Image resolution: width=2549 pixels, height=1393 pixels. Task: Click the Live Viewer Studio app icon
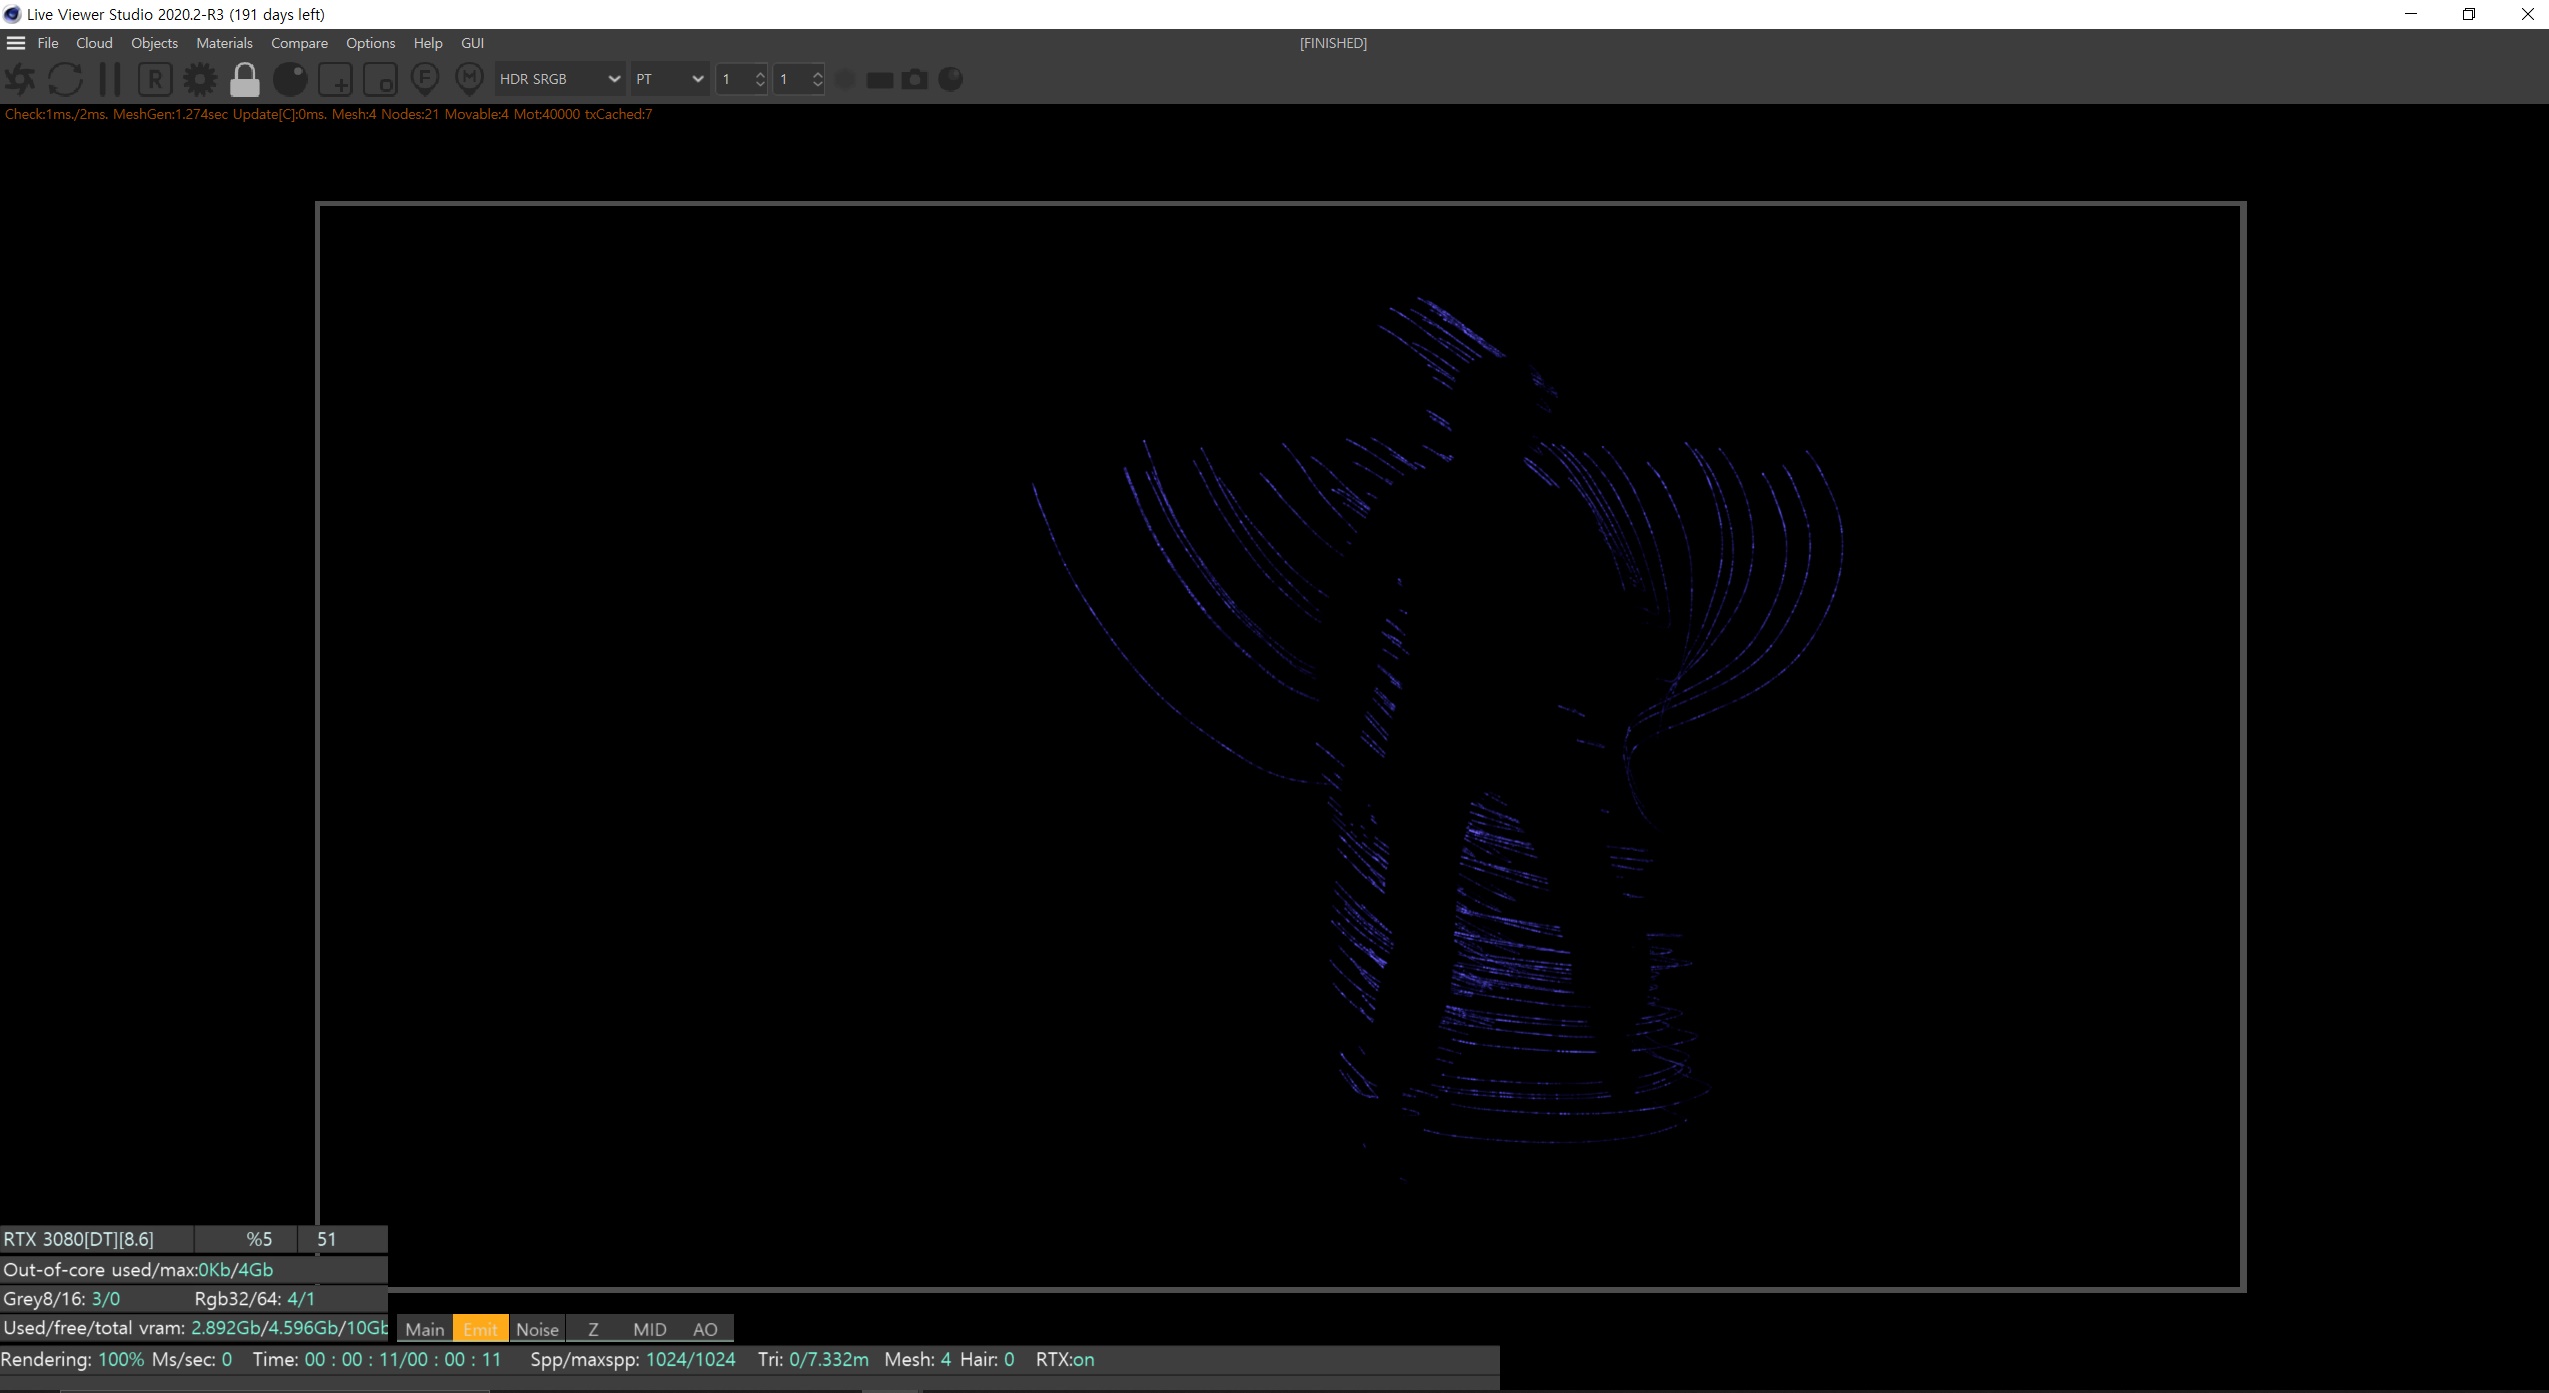coord(12,14)
